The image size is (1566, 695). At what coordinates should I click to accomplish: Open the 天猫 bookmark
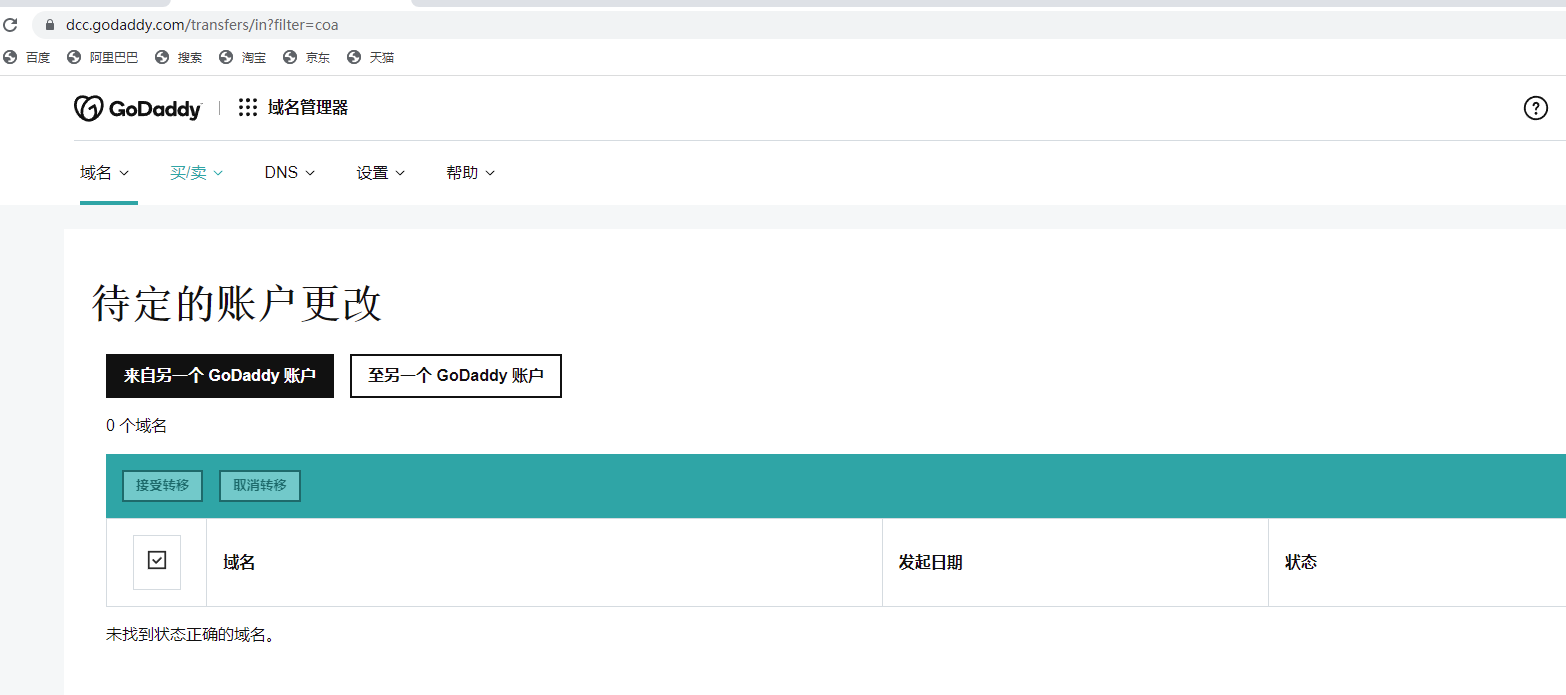[371, 58]
